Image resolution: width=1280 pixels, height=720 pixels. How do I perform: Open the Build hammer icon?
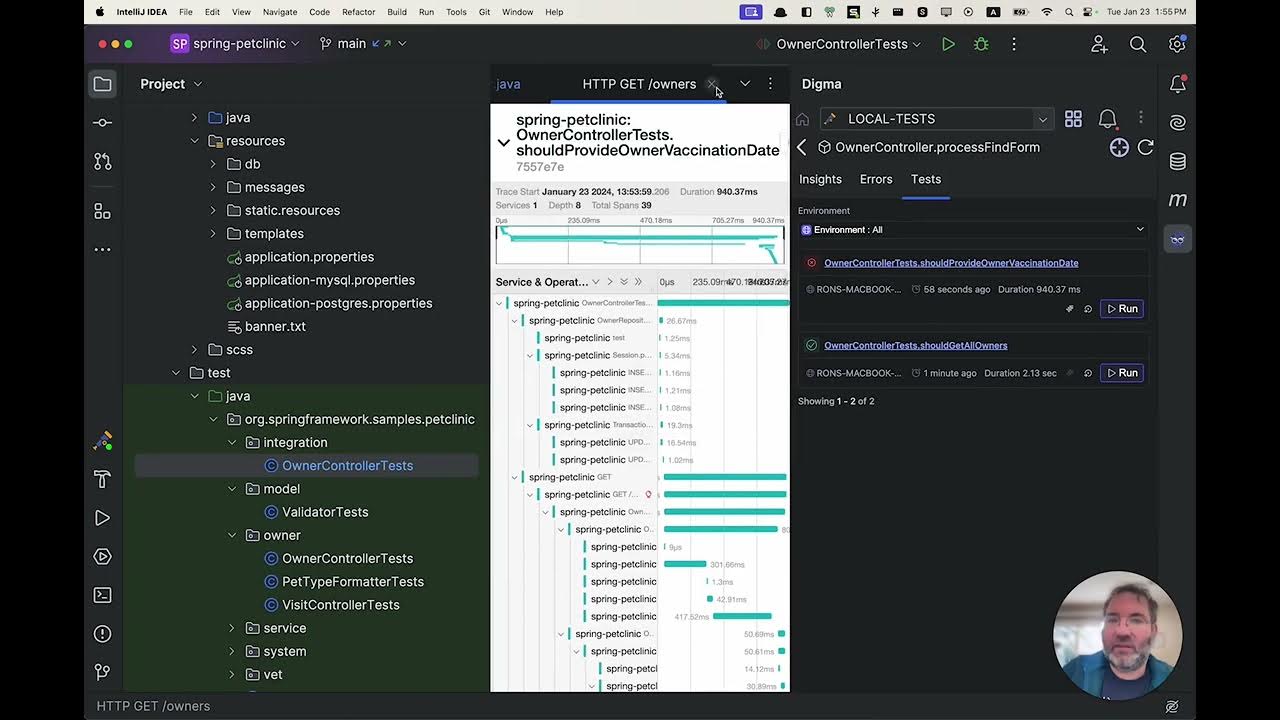(102, 479)
